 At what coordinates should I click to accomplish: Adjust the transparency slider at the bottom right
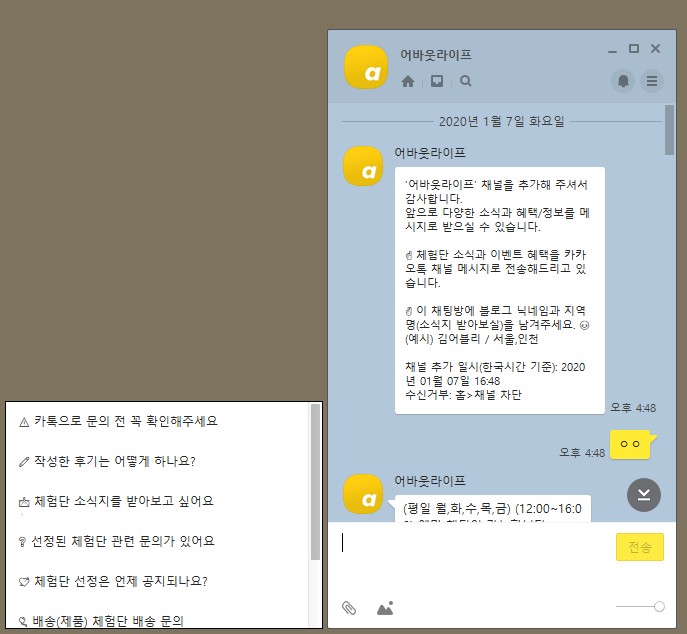tap(640, 606)
